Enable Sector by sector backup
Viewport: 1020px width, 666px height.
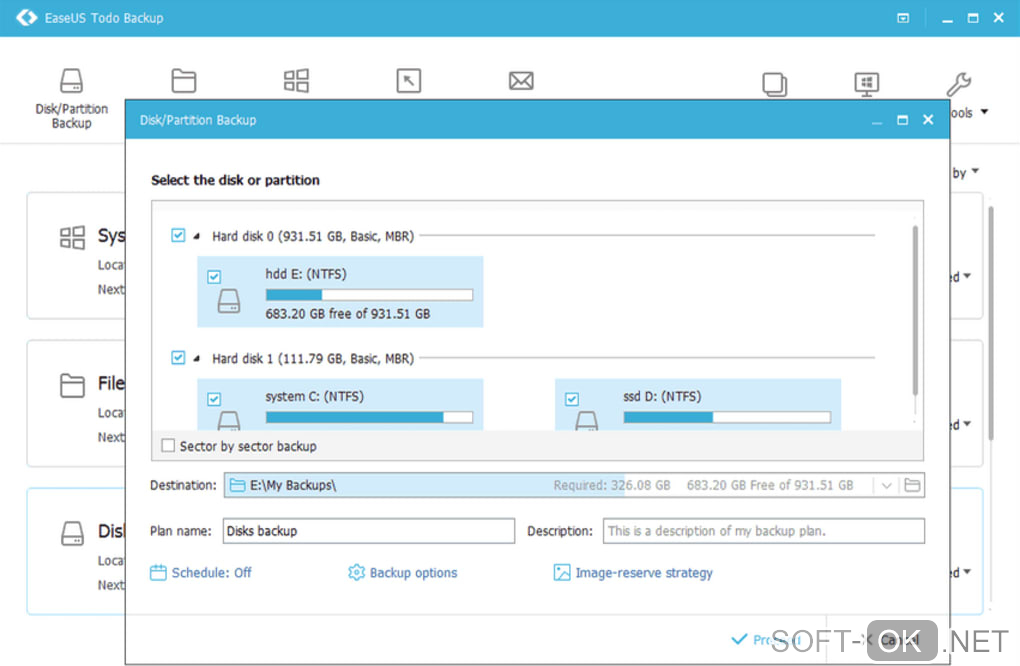click(x=168, y=446)
